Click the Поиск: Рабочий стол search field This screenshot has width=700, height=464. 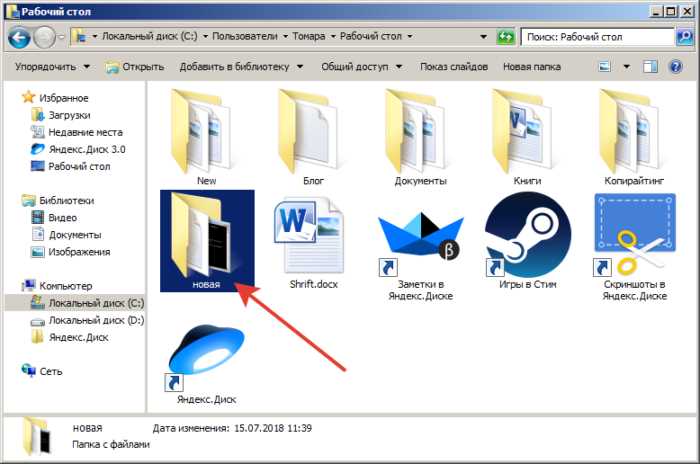[597, 37]
